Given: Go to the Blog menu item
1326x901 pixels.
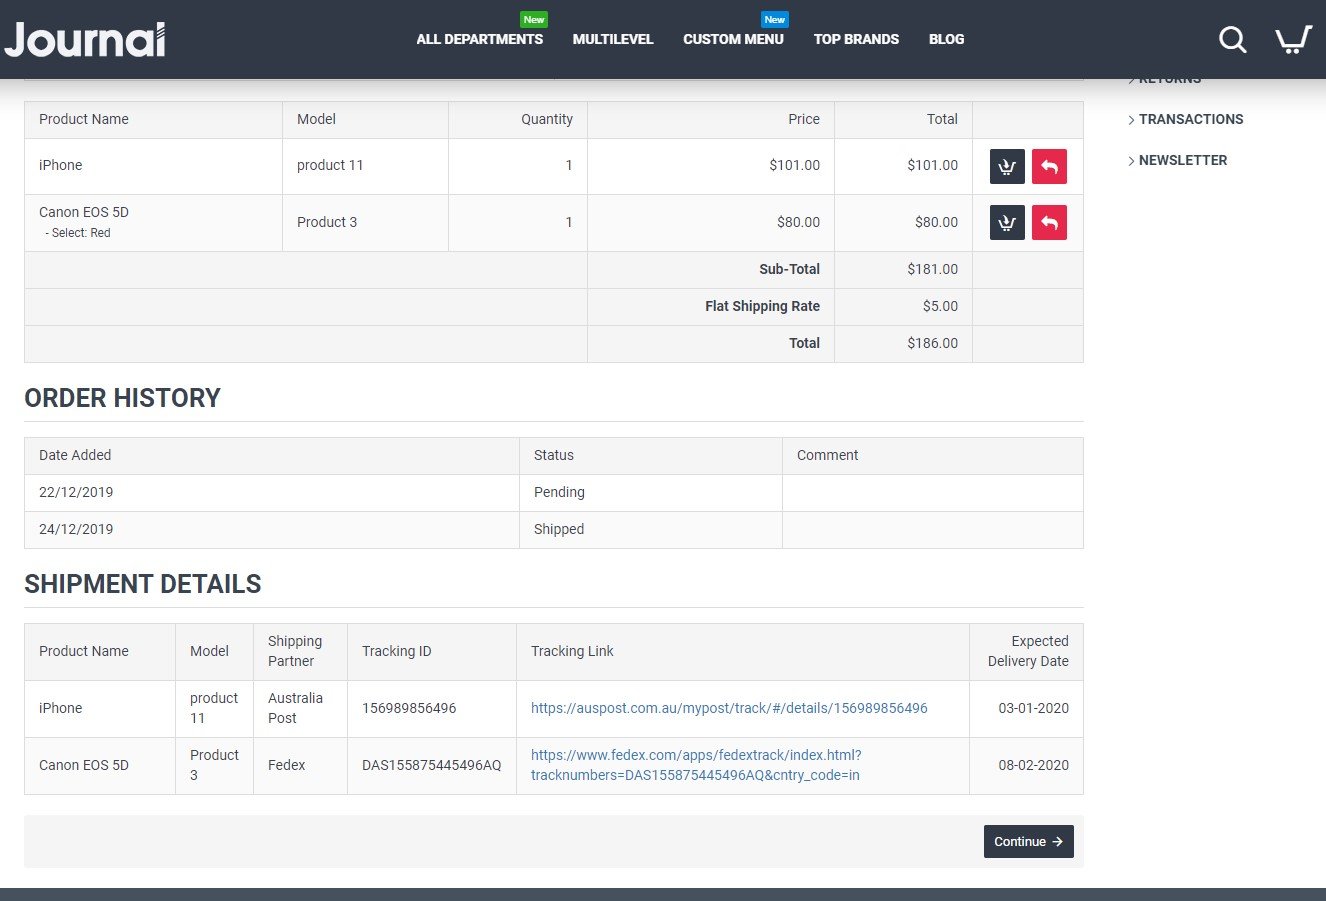Looking at the screenshot, I should click(x=946, y=39).
